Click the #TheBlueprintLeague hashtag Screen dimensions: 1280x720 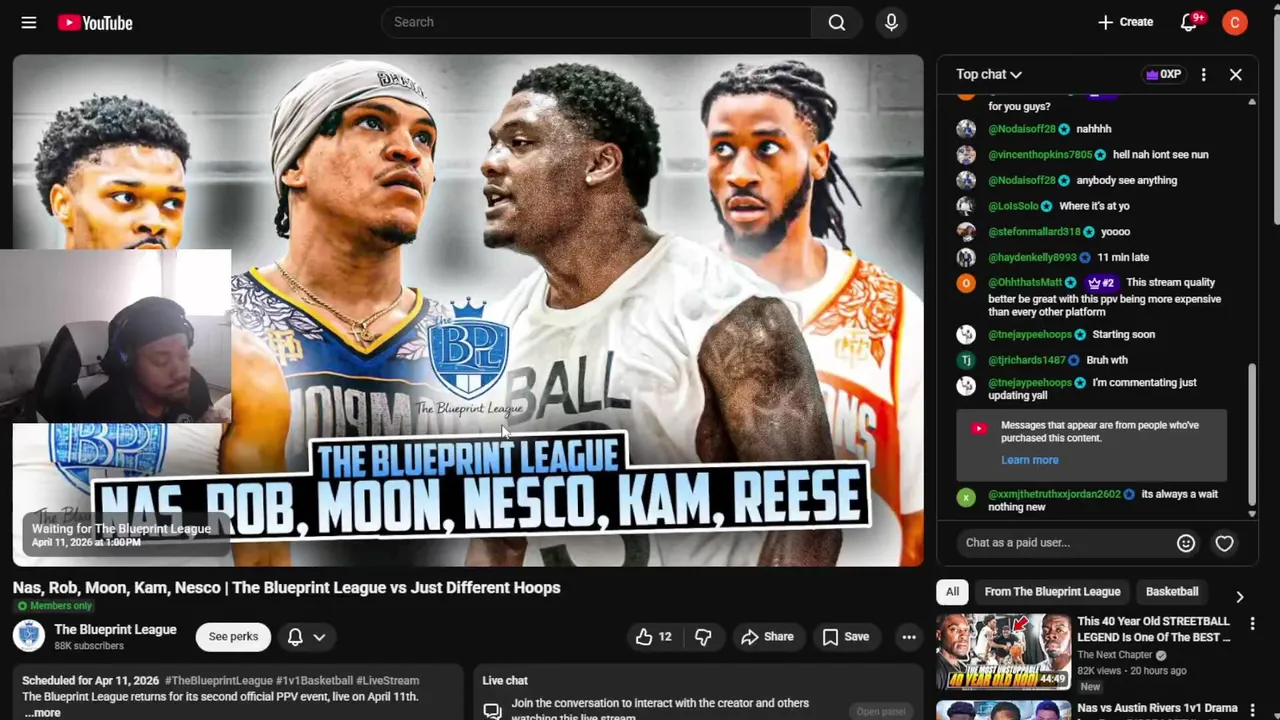coord(219,681)
